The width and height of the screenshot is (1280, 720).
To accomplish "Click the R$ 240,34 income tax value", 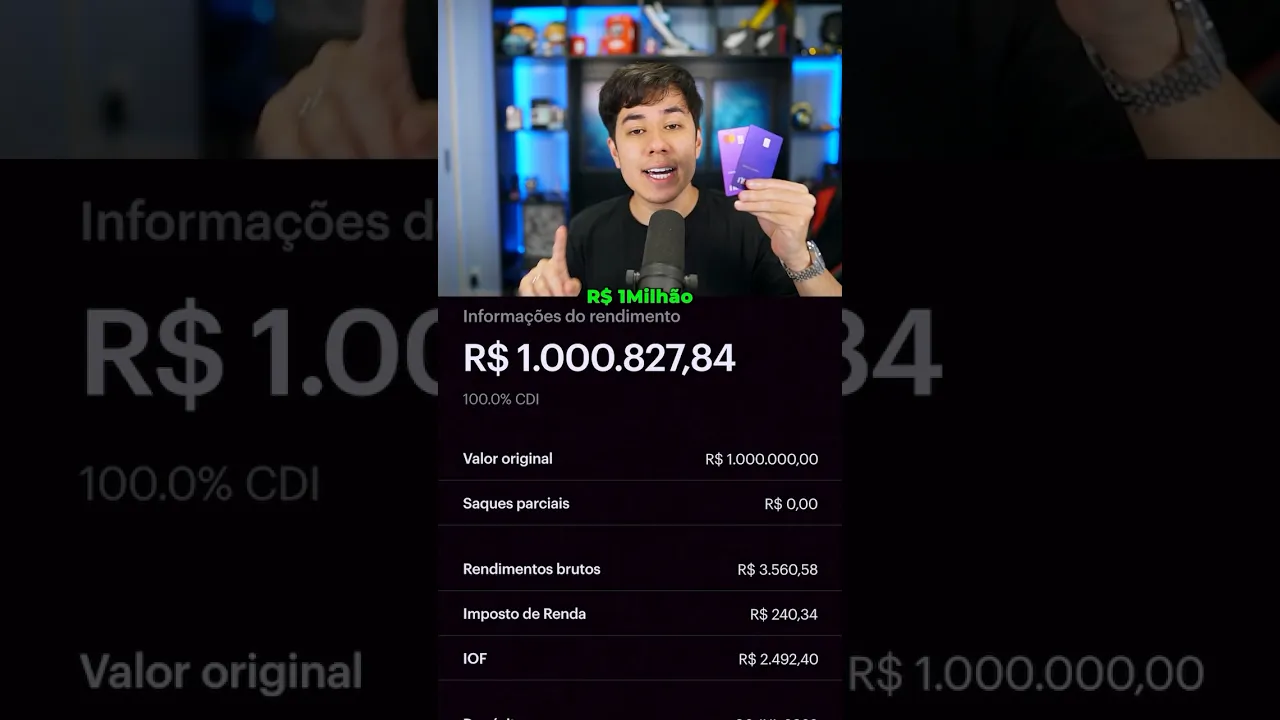I will 784,614.
